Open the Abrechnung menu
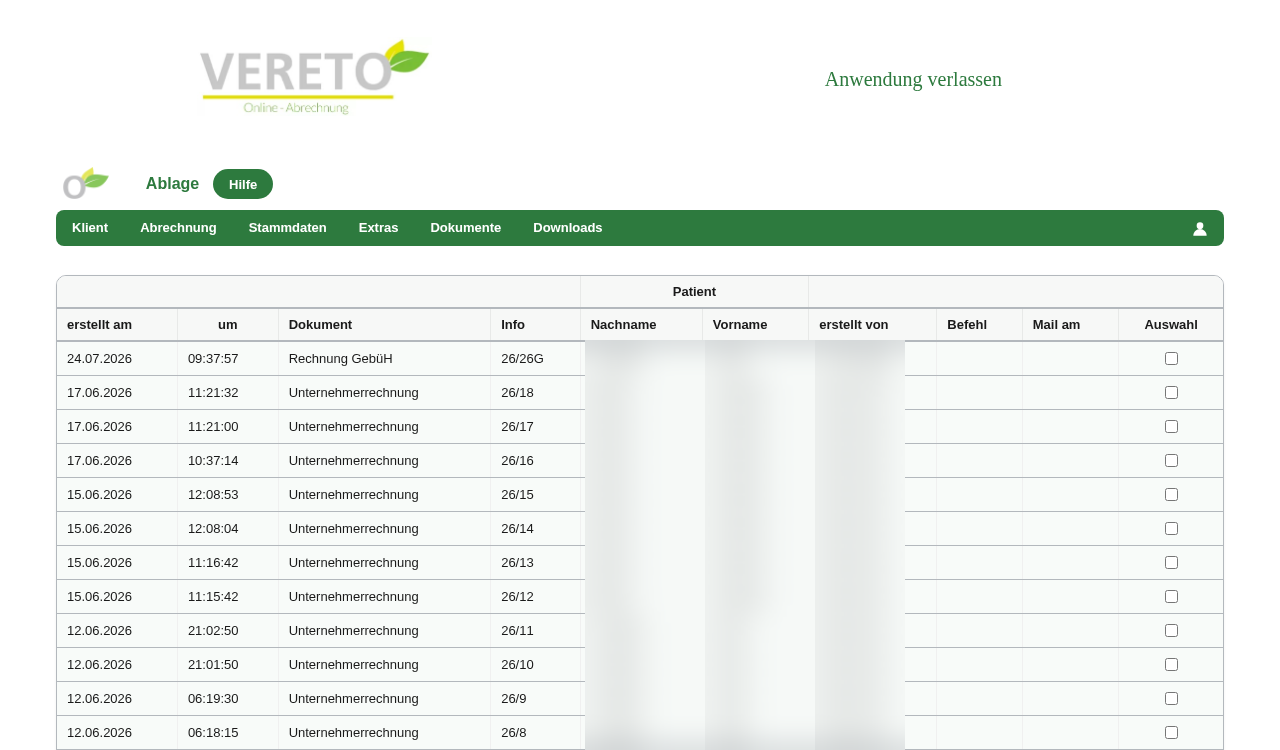The width and height of the screenshot is (1280, 750). (x=178, y=228)
